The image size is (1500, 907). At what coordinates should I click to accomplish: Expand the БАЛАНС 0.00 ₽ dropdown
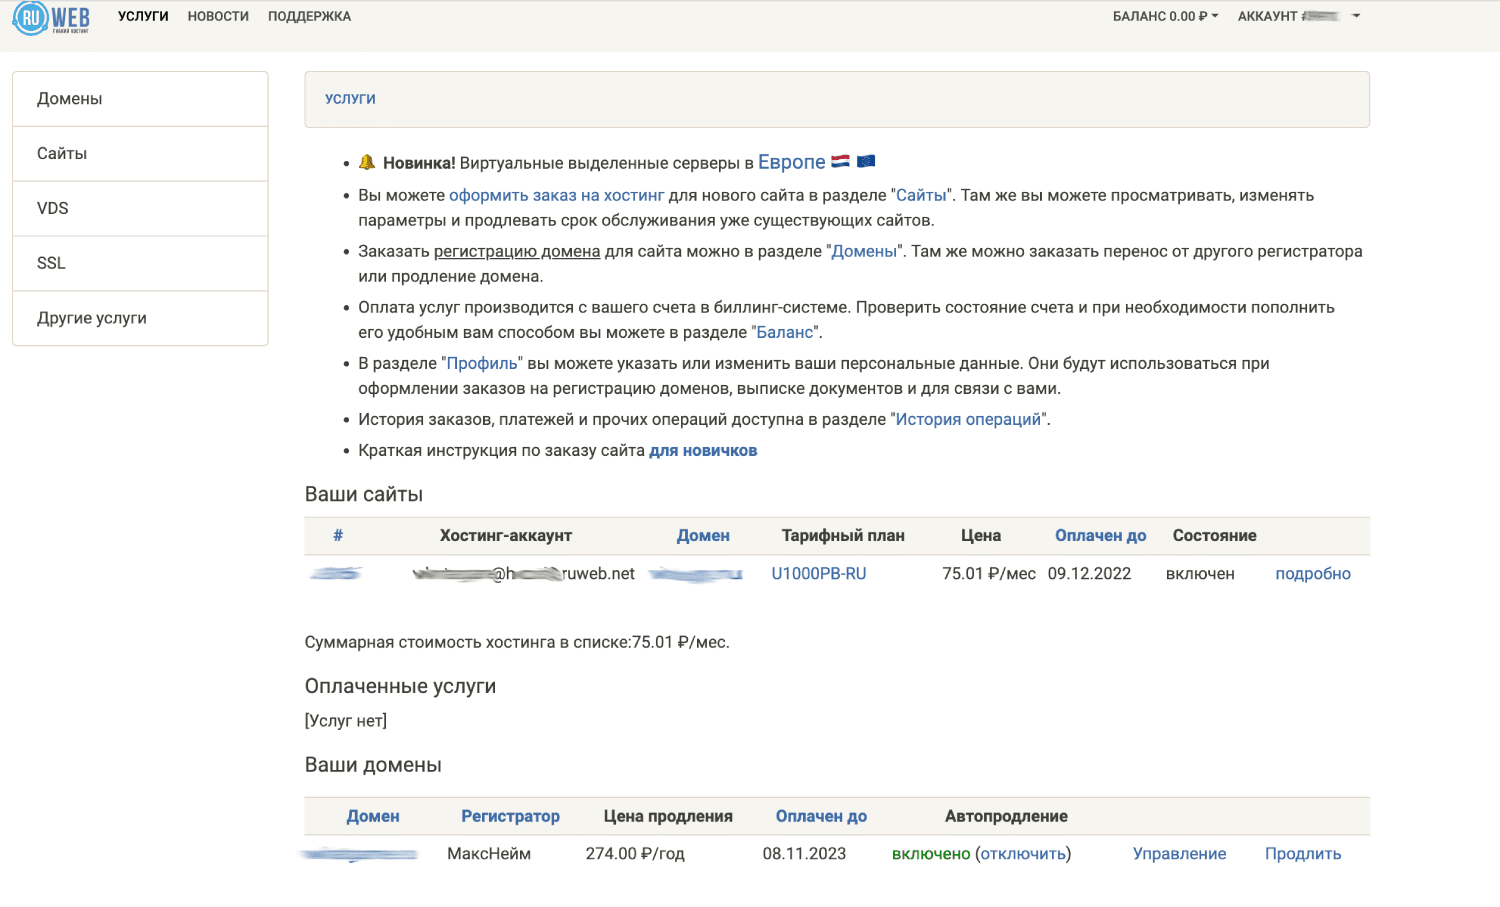1165,16
